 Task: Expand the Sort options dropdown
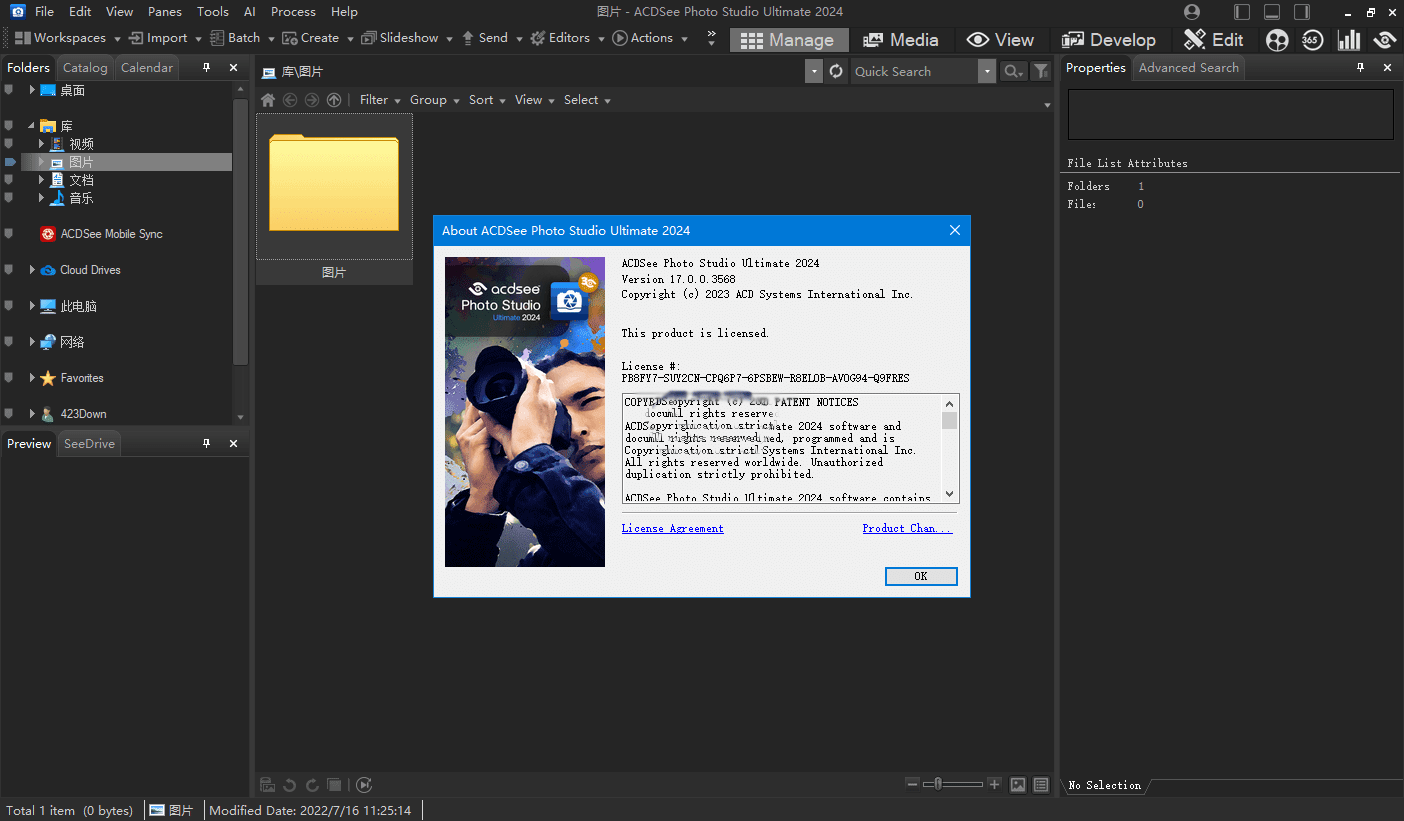click(x=483, y=99)
